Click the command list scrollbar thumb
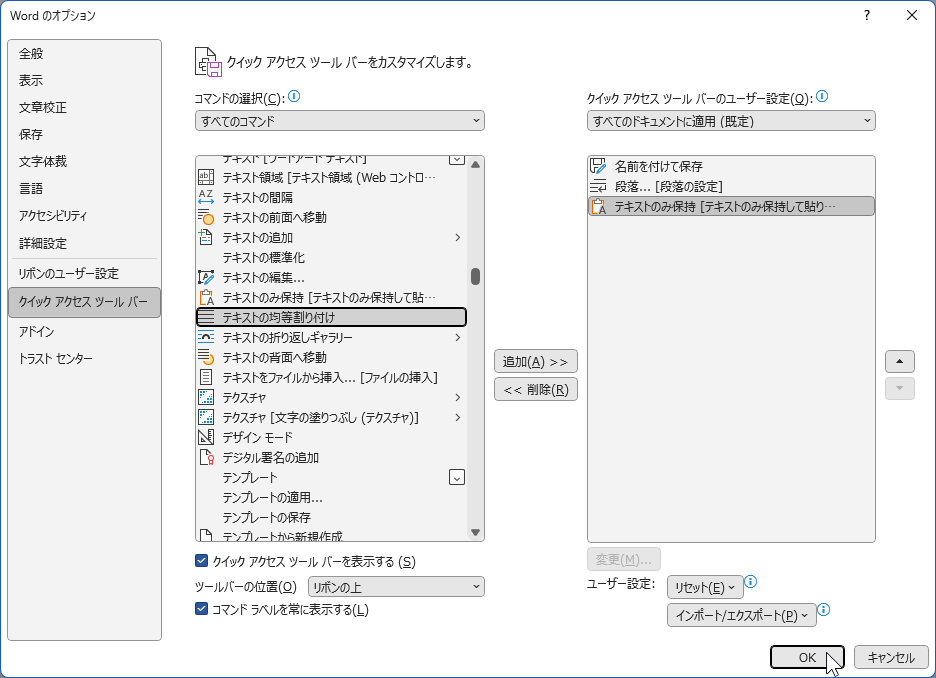Image resolution: width=936 pixels, height=678 pixels. coord(475,276)
